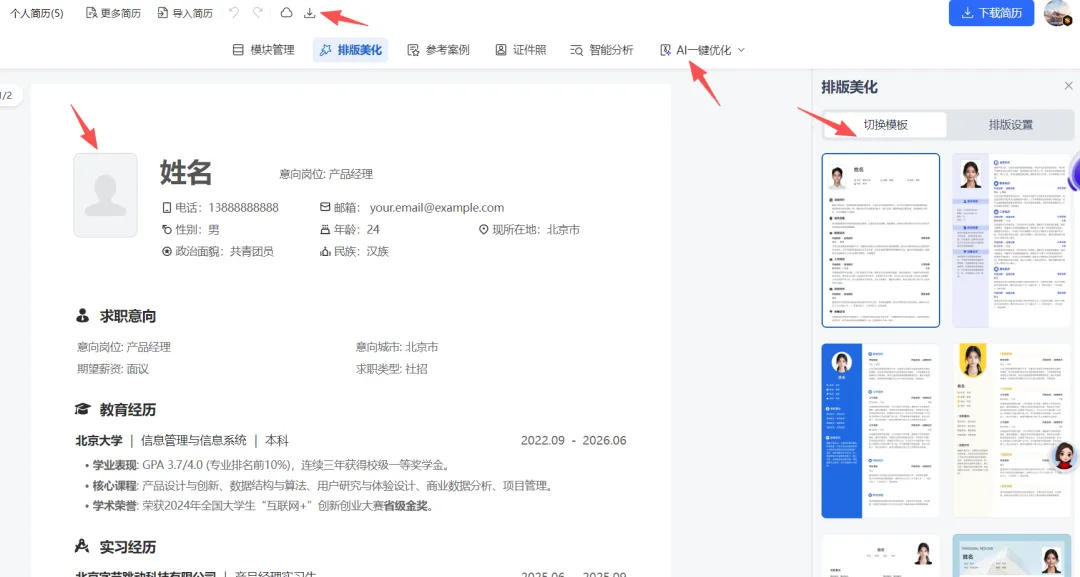Choose the lavender sidebar resume template

[x=1012, y=240]
